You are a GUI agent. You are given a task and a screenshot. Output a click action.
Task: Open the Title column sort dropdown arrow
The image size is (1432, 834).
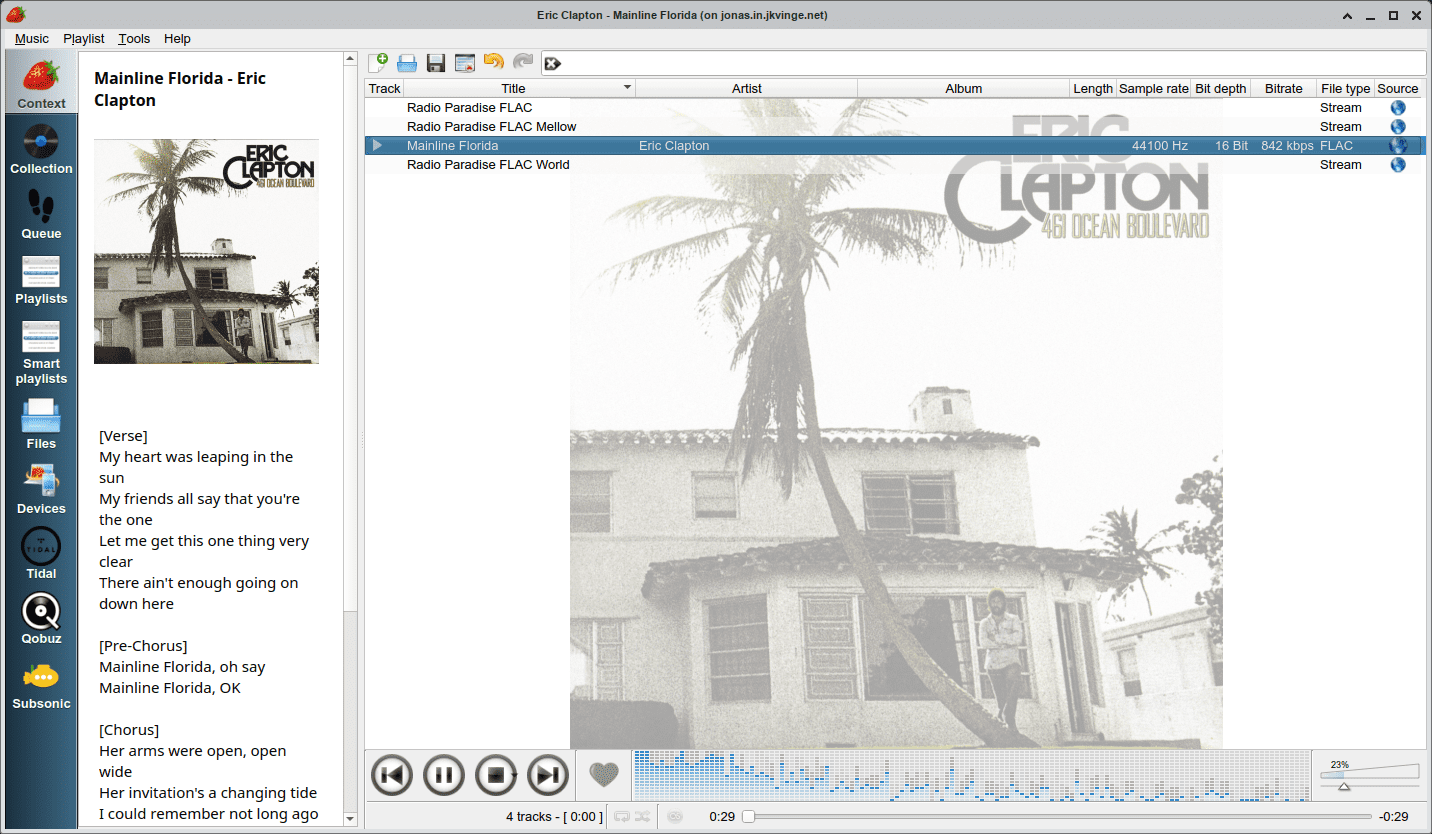click(628, 88)
